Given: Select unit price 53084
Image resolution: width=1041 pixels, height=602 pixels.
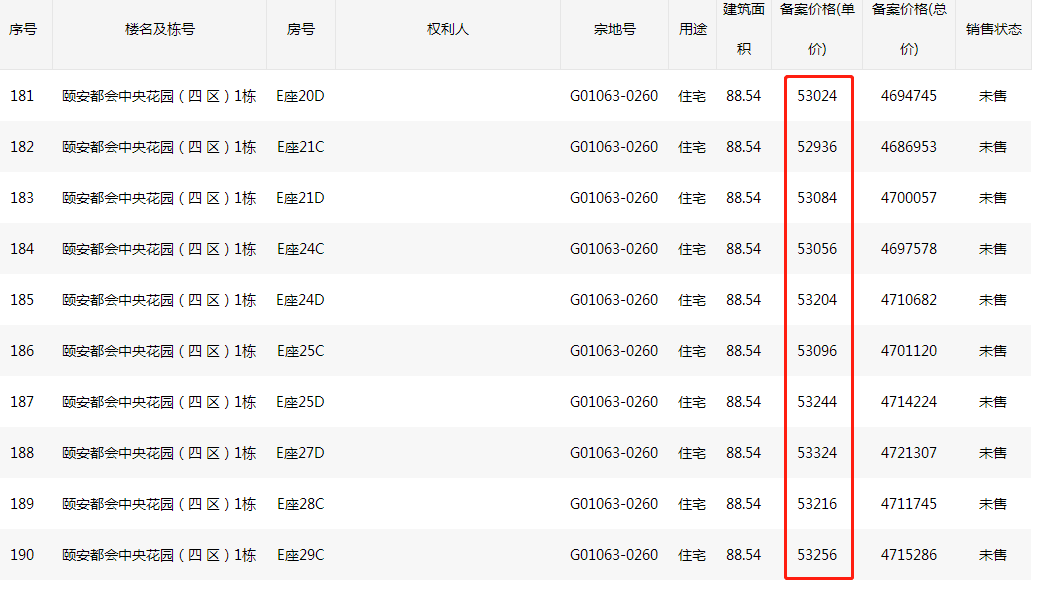Looking at the screenshot, I should pyautogui.click(x=817, y=198).
